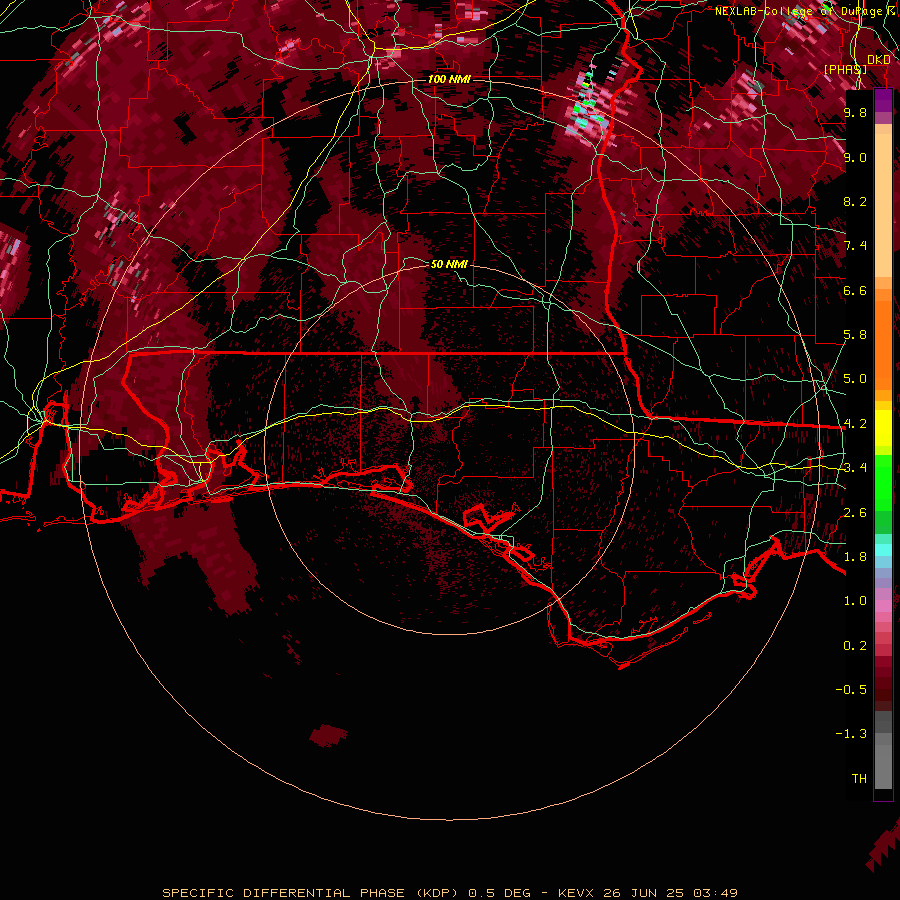Viewport: 900px width, 900px height.
Task: Click the 8.2 scale value label
Action: (x=855, y=201)
